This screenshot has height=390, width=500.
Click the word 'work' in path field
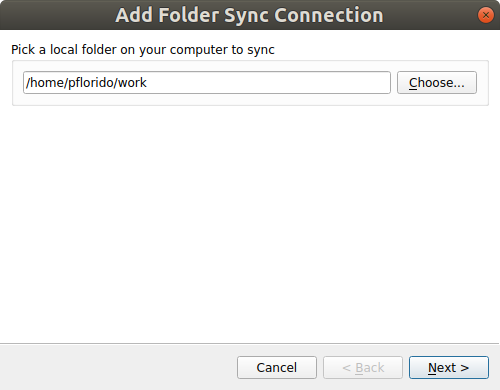pyautogui.click(x=132, y=83)
